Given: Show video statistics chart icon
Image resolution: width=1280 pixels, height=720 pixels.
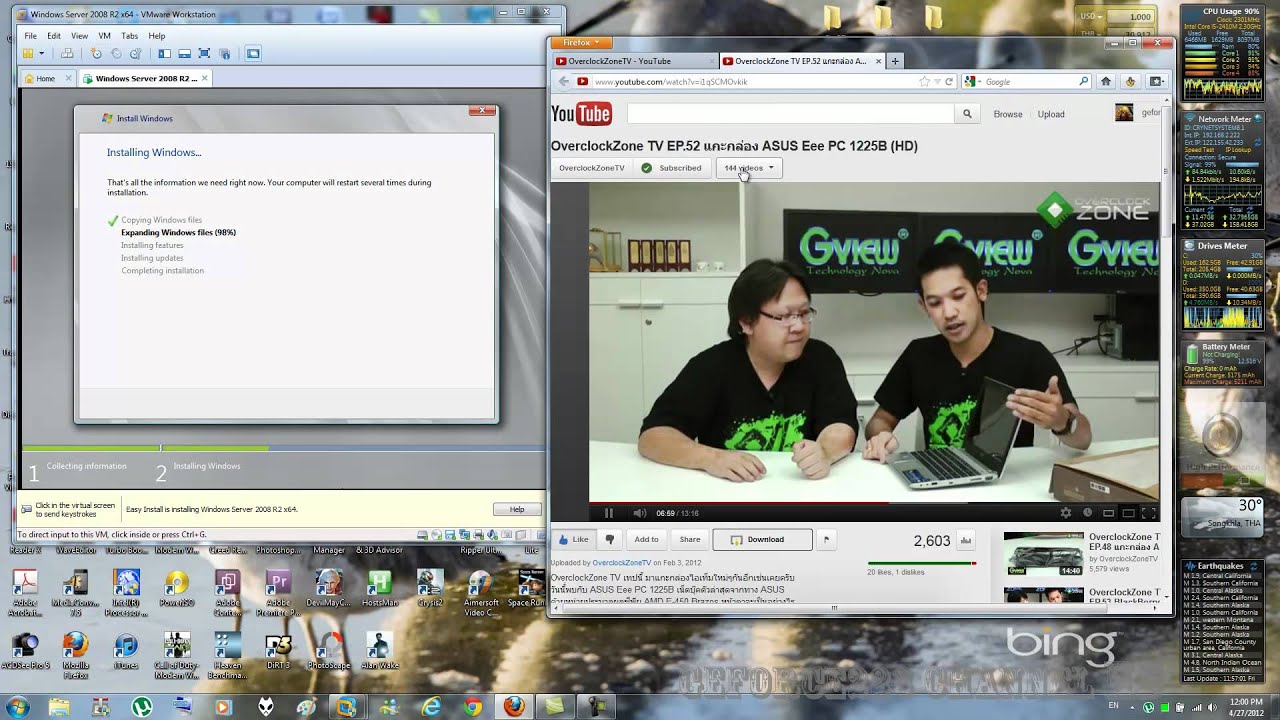Looking at the screenshot, I should point(966,541).
